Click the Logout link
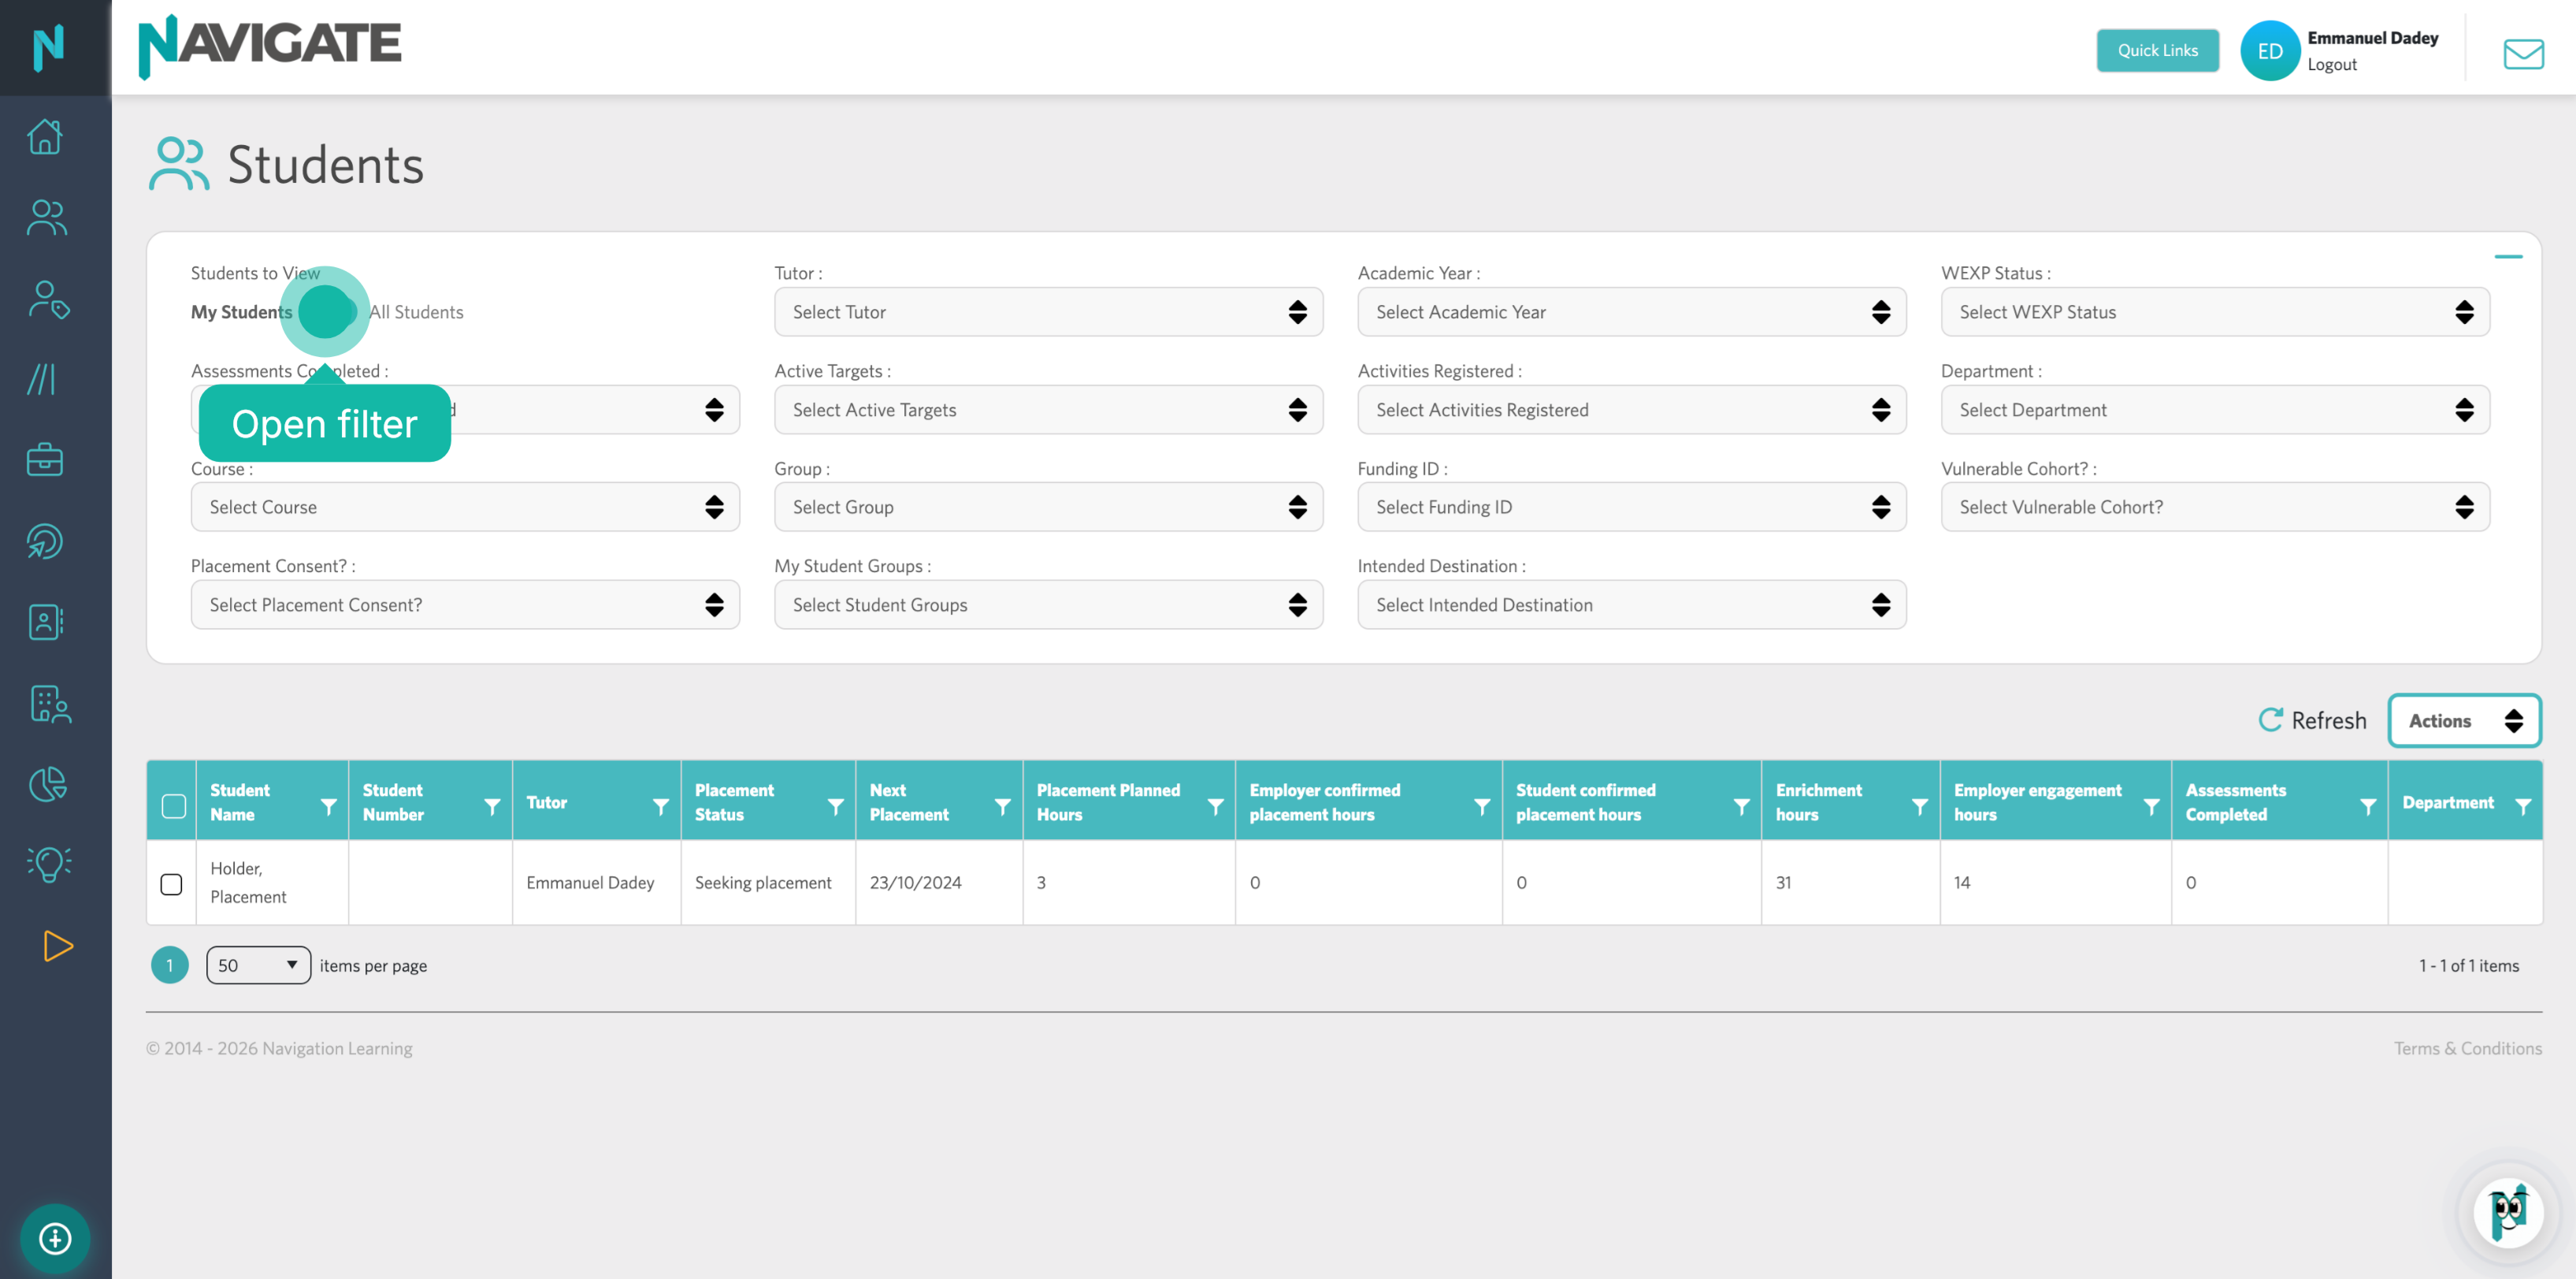The width and height of the screenshot is (2576, 1279). click(x=2331, y=64)
